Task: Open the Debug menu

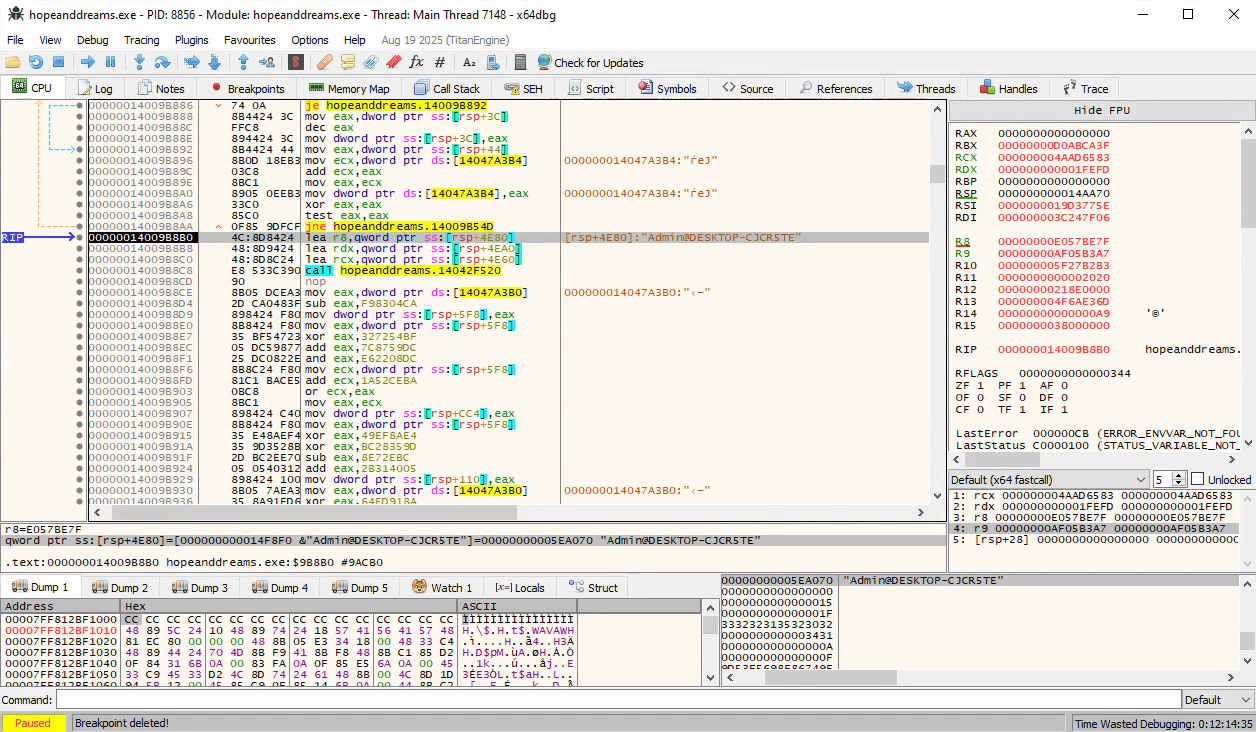Action: tap(92, 40)
